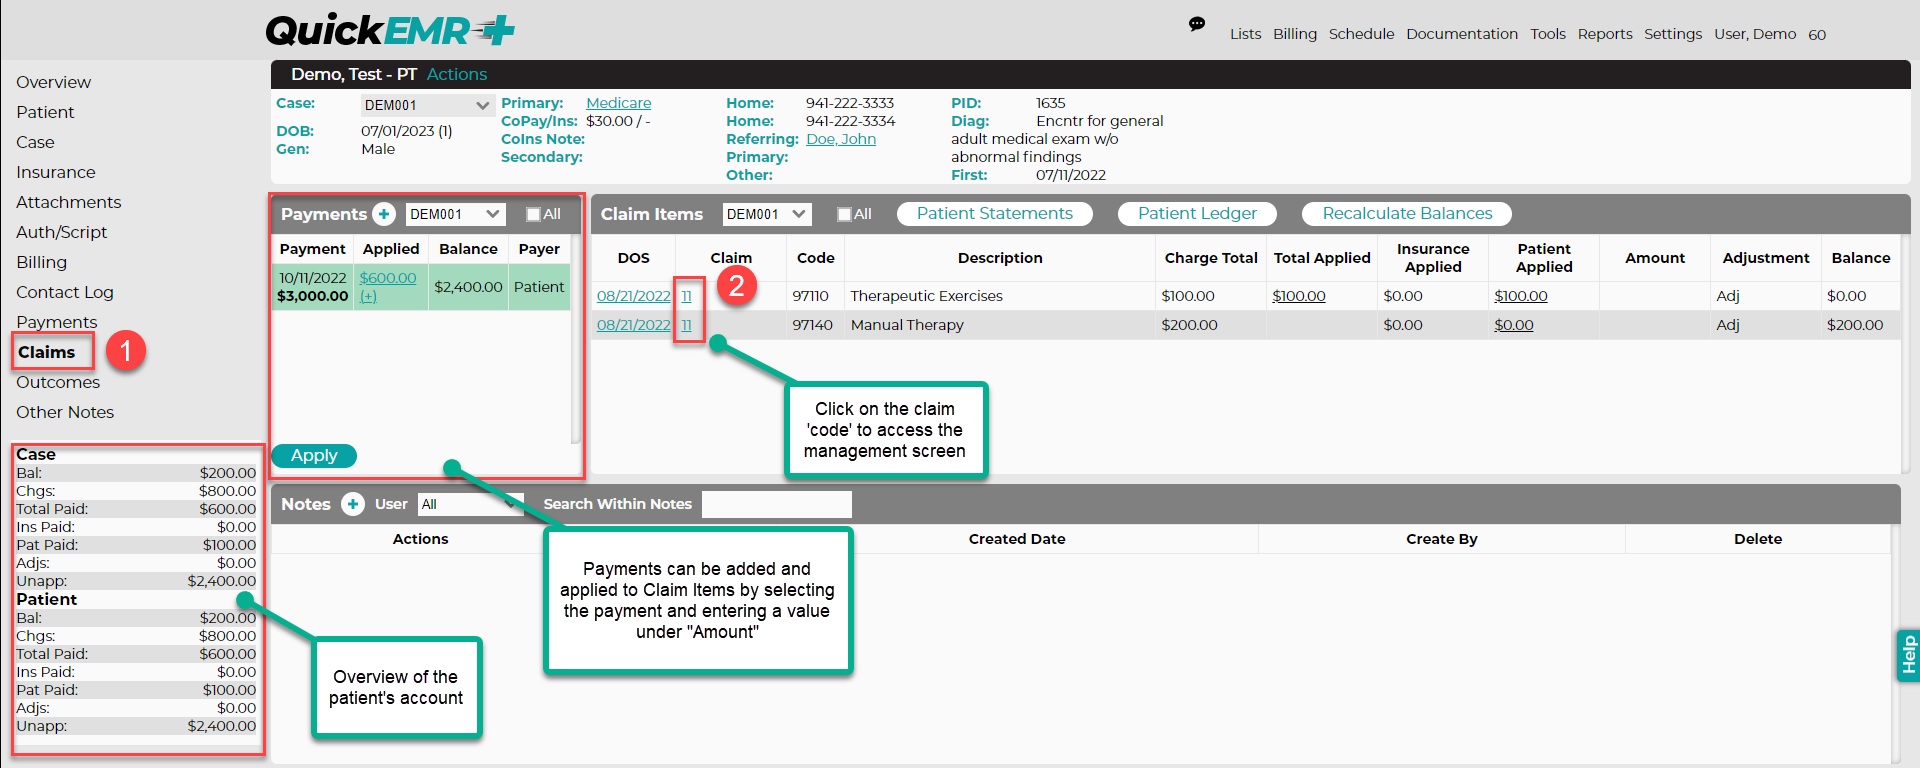Viewport: 1920px width, 768px height.
Task: Open the chat message bubble icon
Action: 1197,24
